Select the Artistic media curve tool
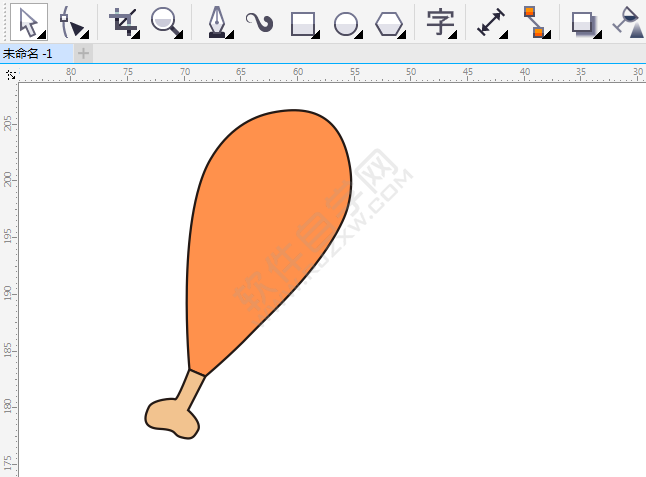 [x=259, y=23]
